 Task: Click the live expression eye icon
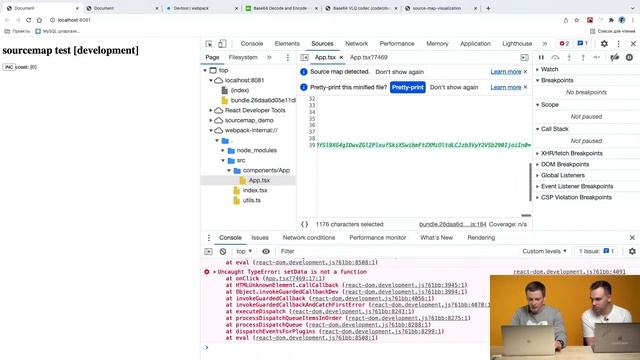[x=266, y=251]
